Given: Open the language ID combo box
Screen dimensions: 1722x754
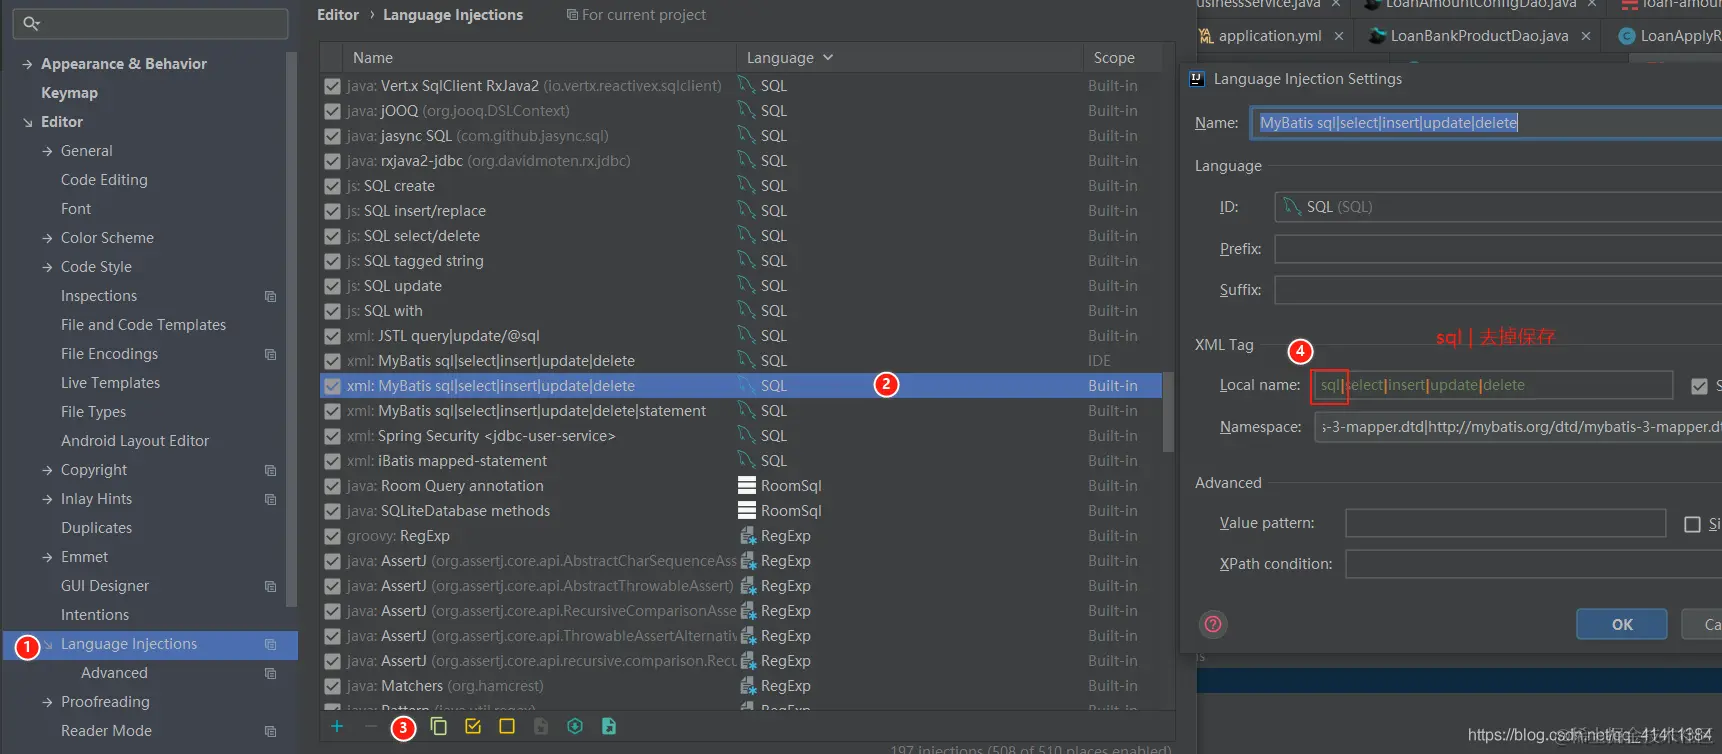Looking at the screenshot, I should (1498, 207).
